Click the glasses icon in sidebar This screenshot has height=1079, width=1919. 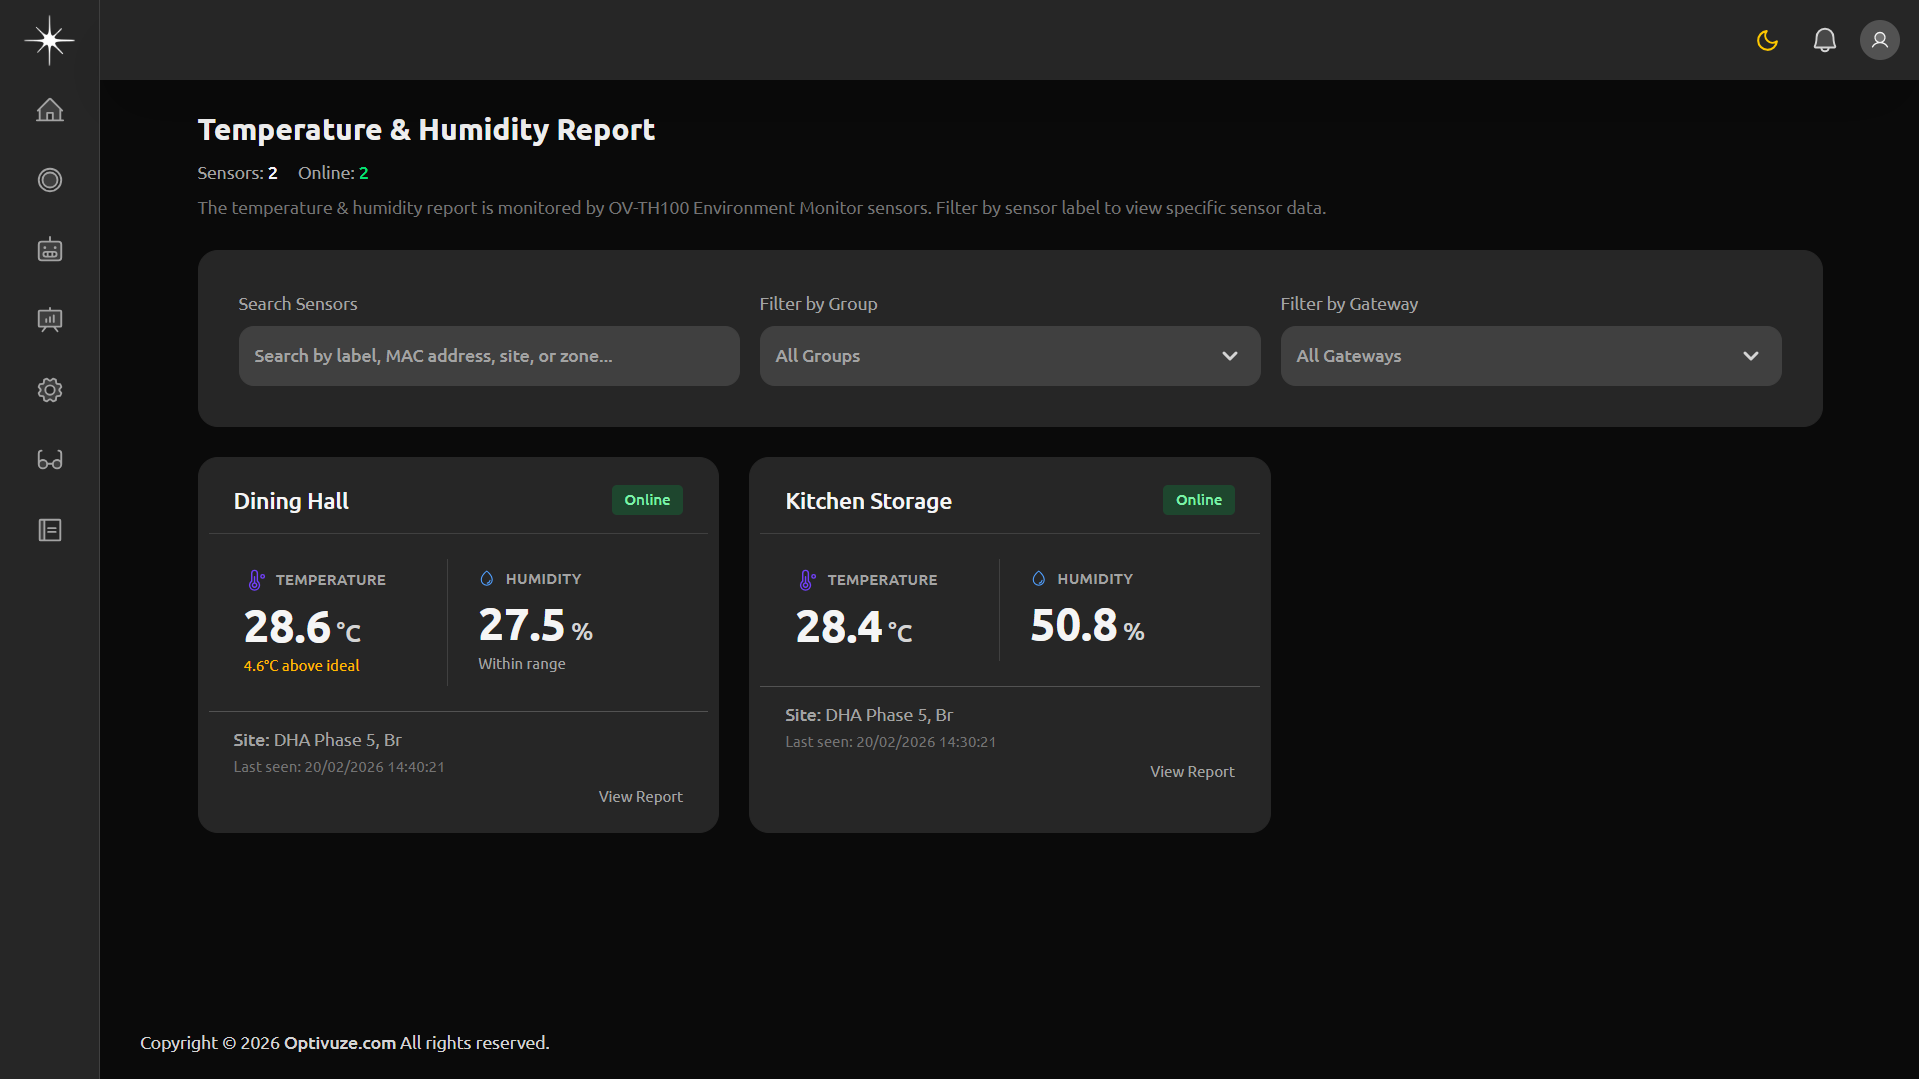tap(49, 460)
